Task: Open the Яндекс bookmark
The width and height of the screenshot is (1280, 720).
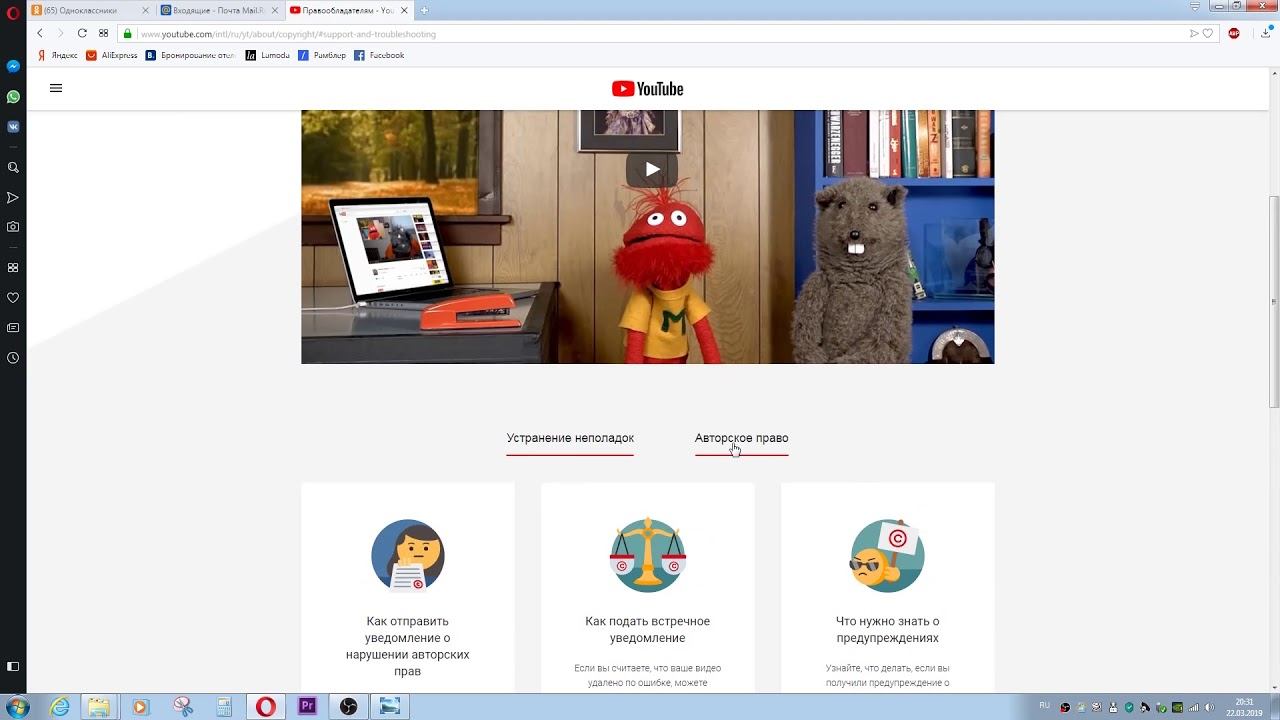Action: pos(57,55)
